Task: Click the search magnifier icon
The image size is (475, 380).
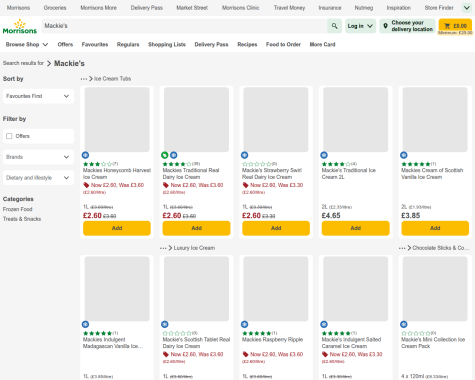Action: pyautogui.click(x=334, y=26)
